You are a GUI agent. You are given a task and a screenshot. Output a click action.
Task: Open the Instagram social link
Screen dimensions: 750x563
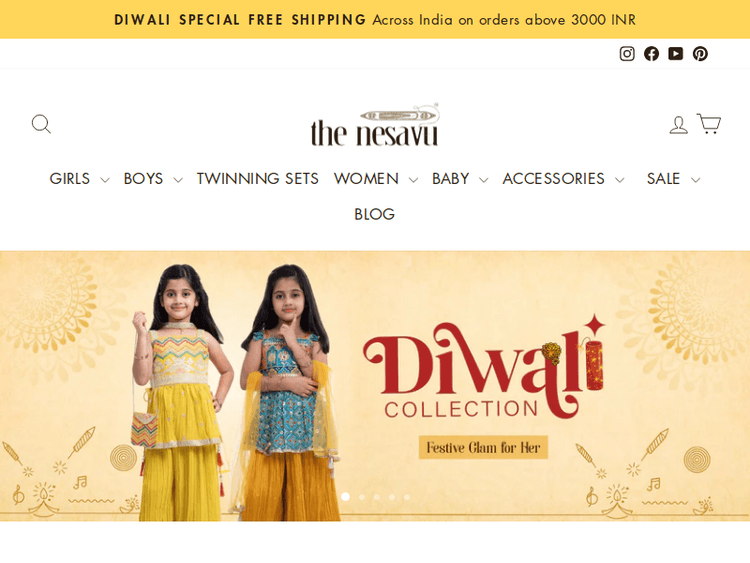[627, 54]
